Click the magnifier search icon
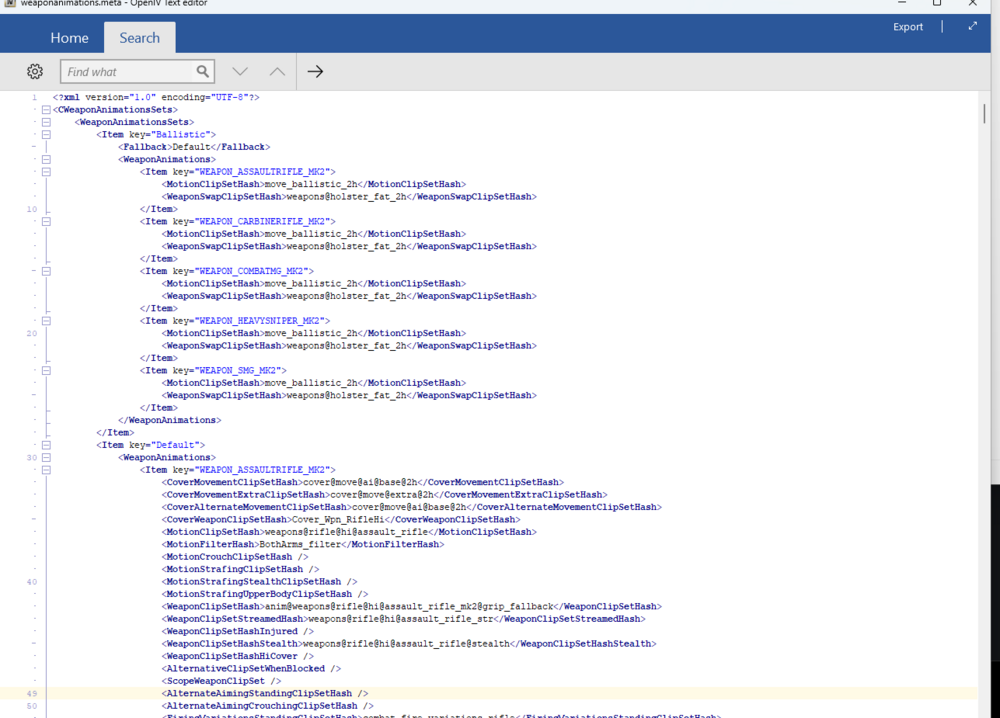 click(x=203, y=71)
